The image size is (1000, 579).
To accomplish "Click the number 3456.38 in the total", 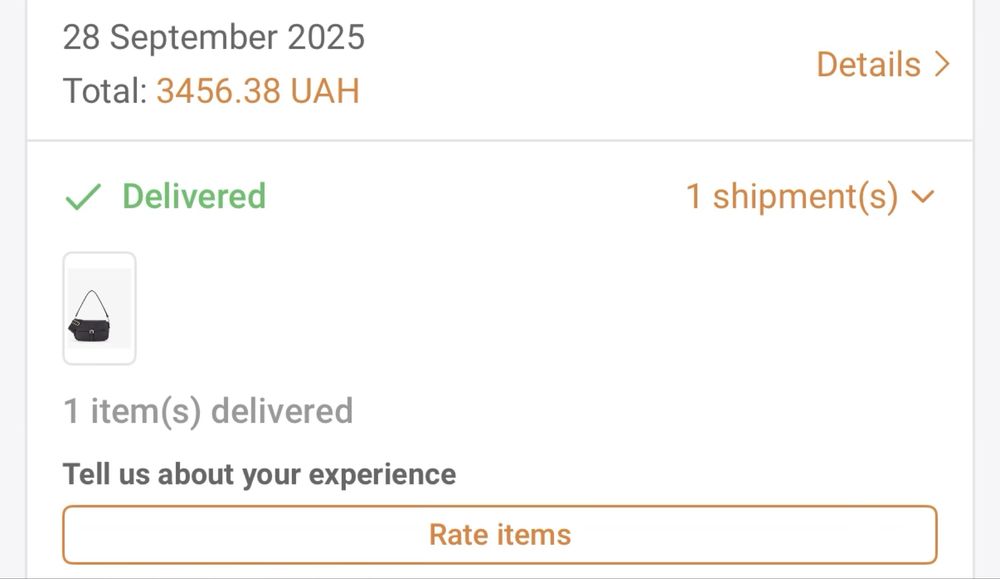I will click(218, 92).
